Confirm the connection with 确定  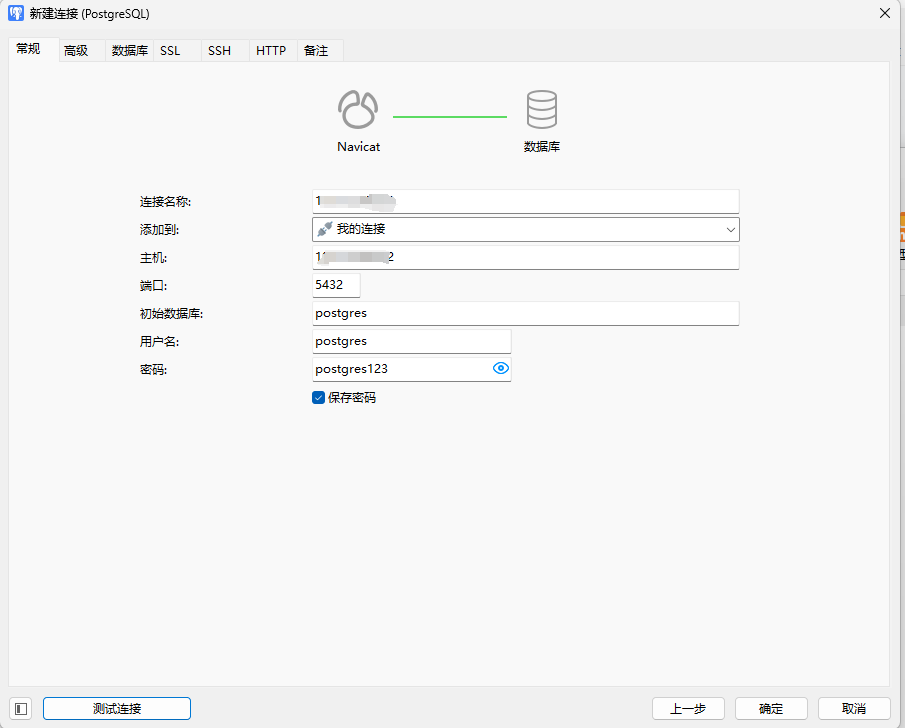pos(771,708)
